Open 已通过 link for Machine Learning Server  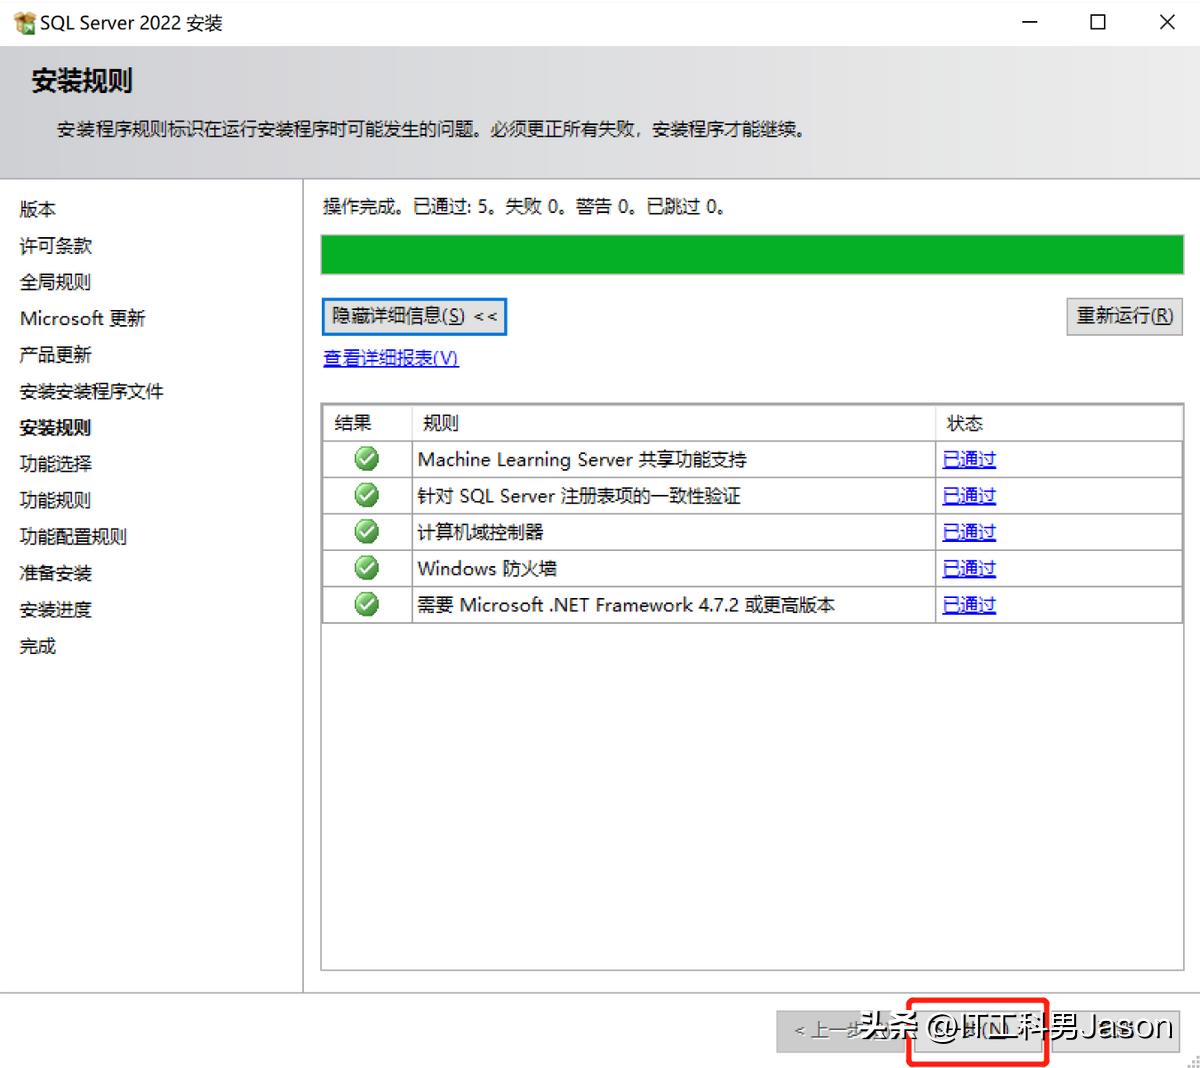click(968, 459)
